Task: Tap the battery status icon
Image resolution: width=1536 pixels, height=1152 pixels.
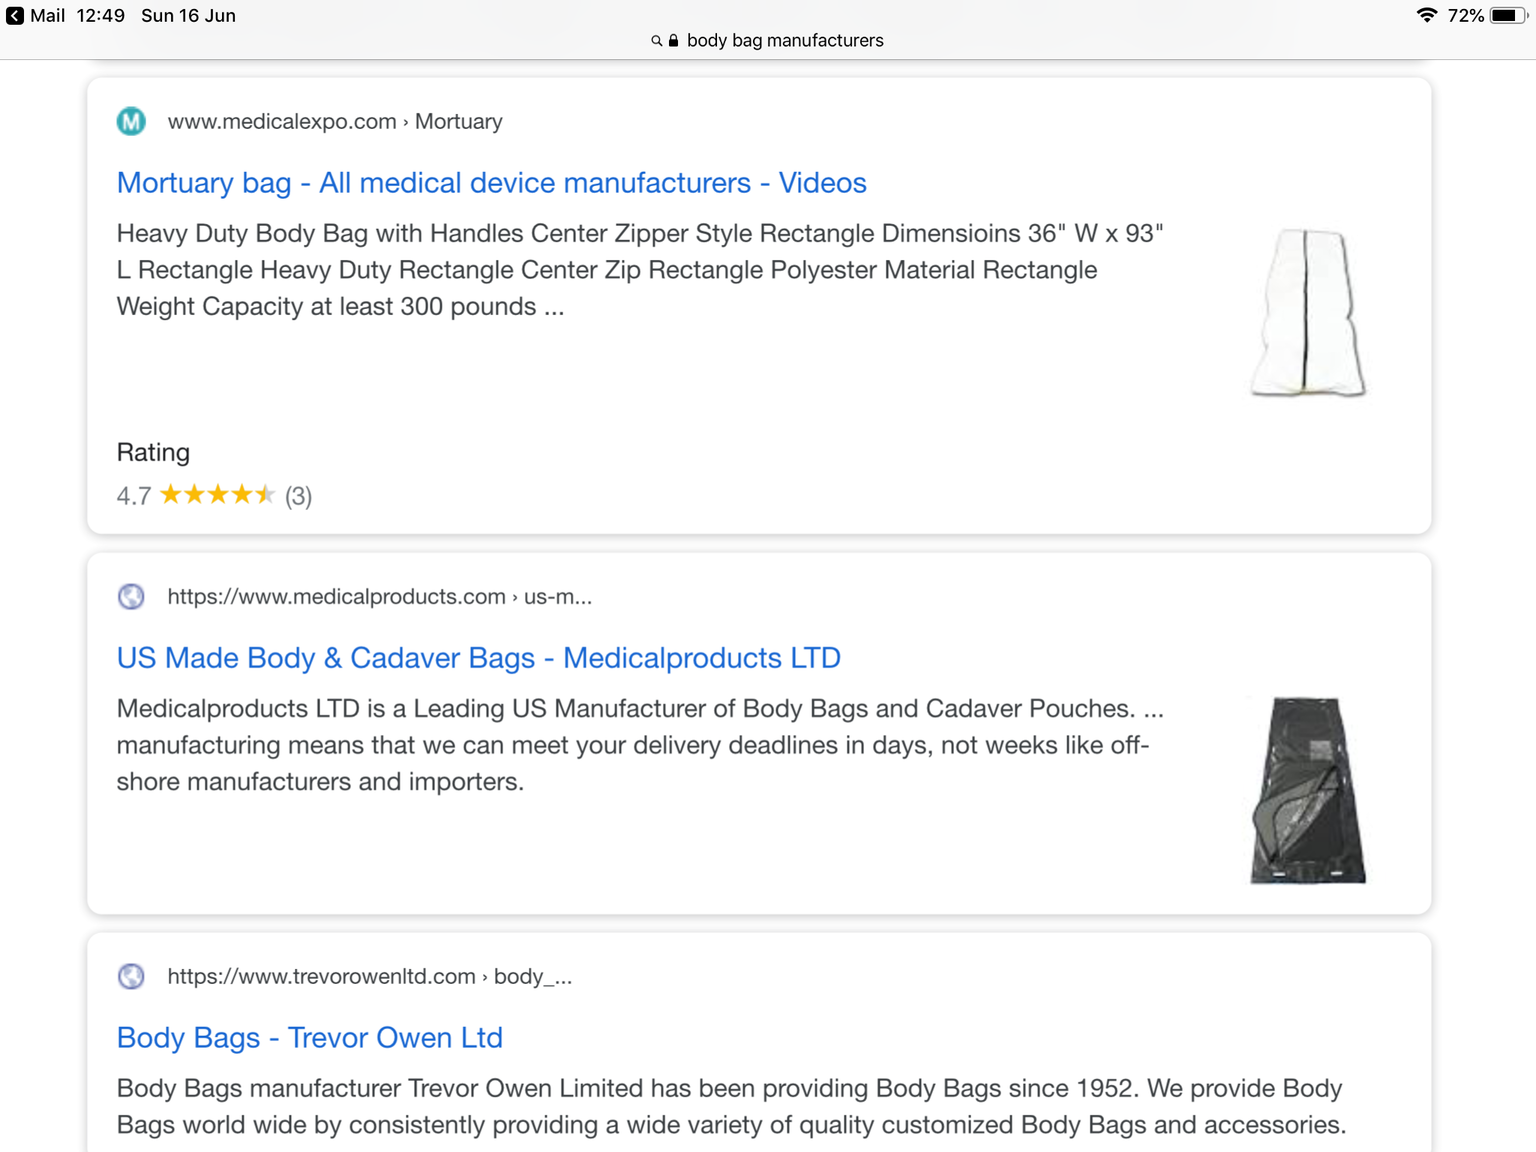Action: click(1508, 15)
